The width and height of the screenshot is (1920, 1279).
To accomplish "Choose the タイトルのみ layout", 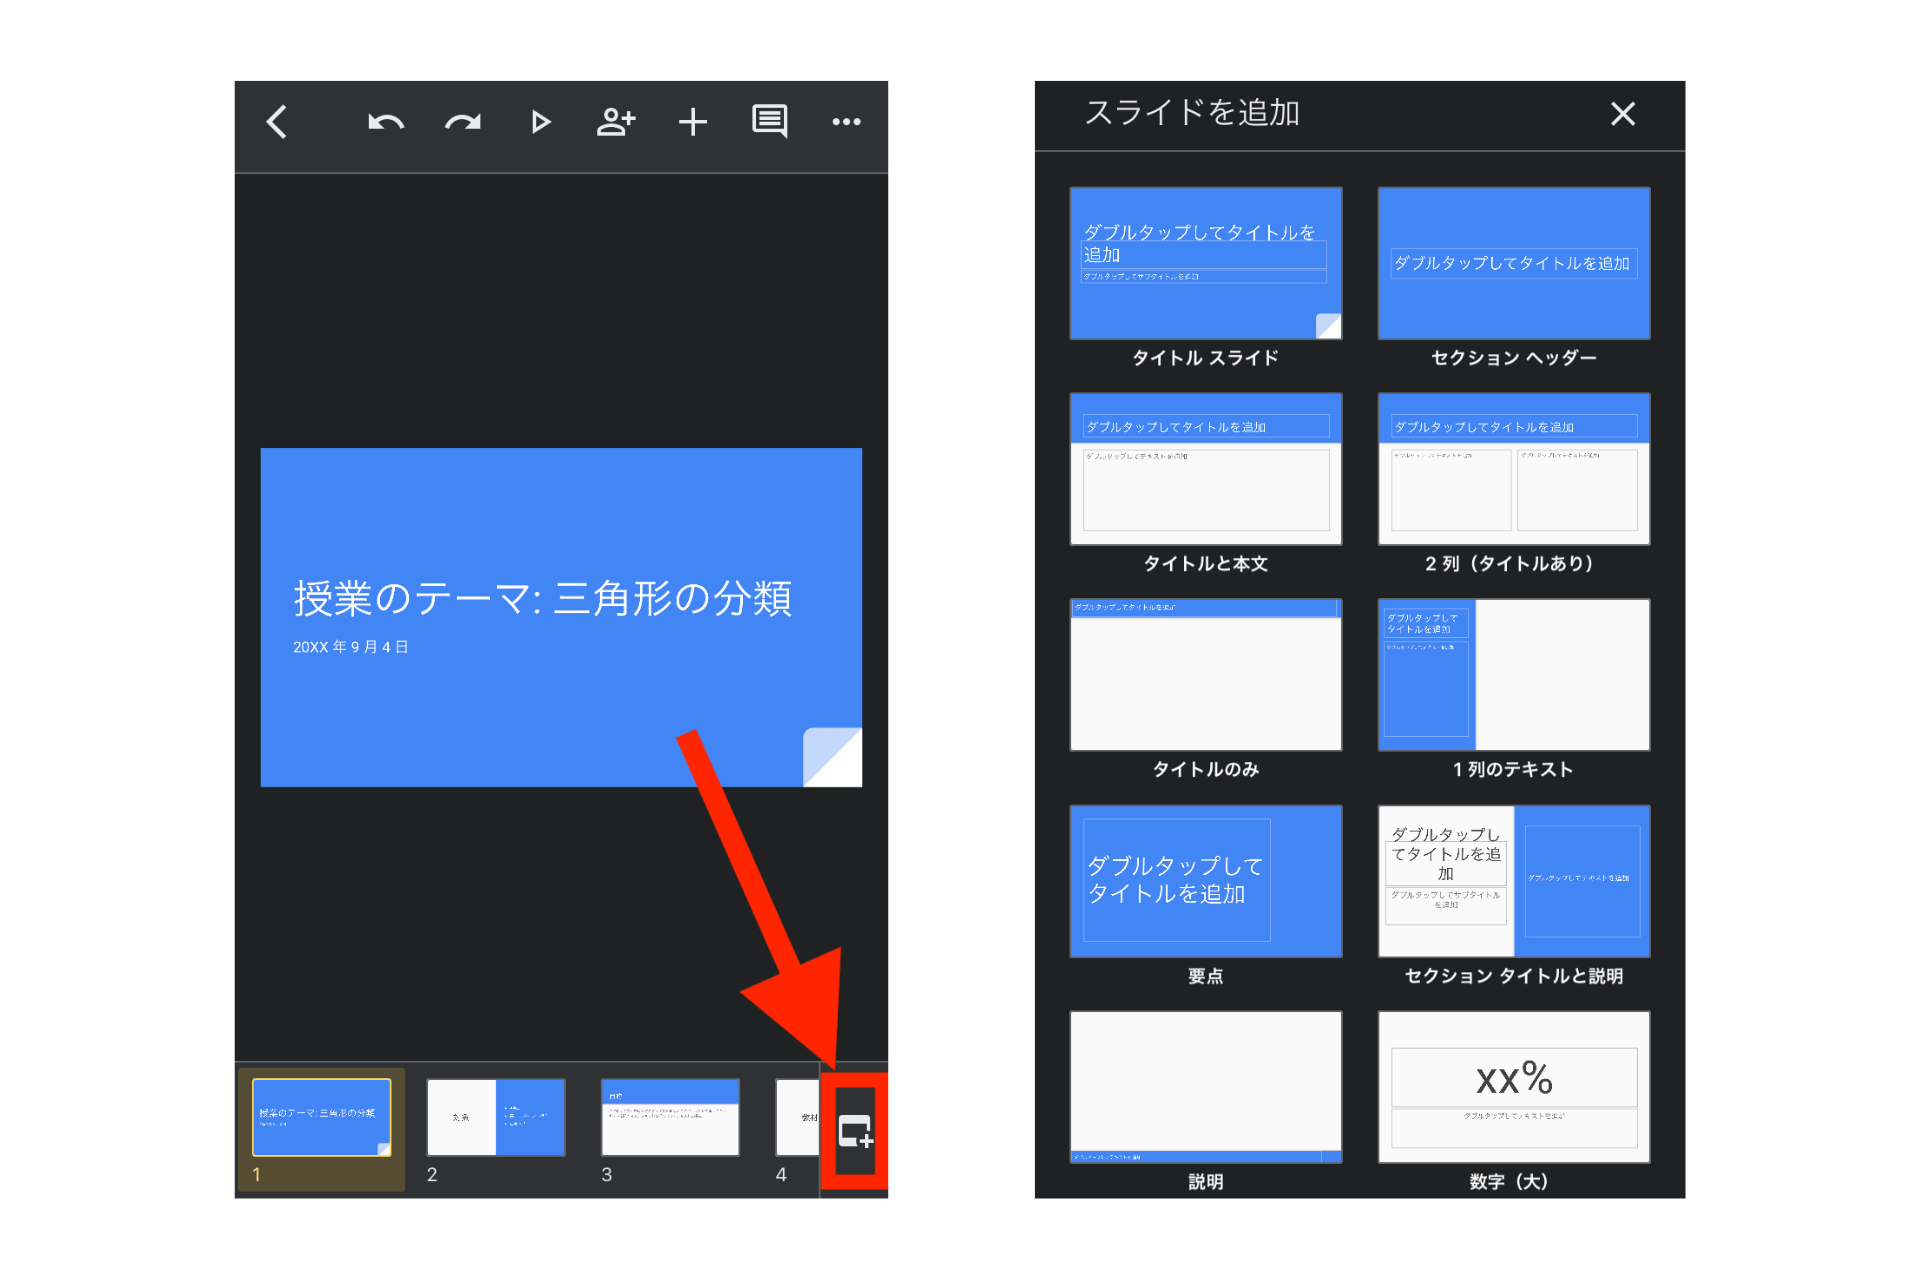I will 1206,675.
